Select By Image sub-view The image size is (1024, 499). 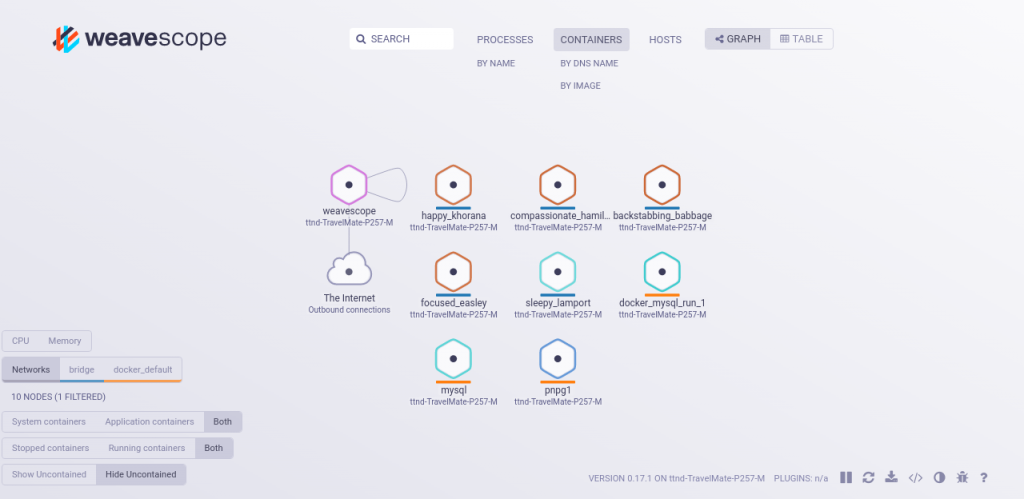(580, 86)
